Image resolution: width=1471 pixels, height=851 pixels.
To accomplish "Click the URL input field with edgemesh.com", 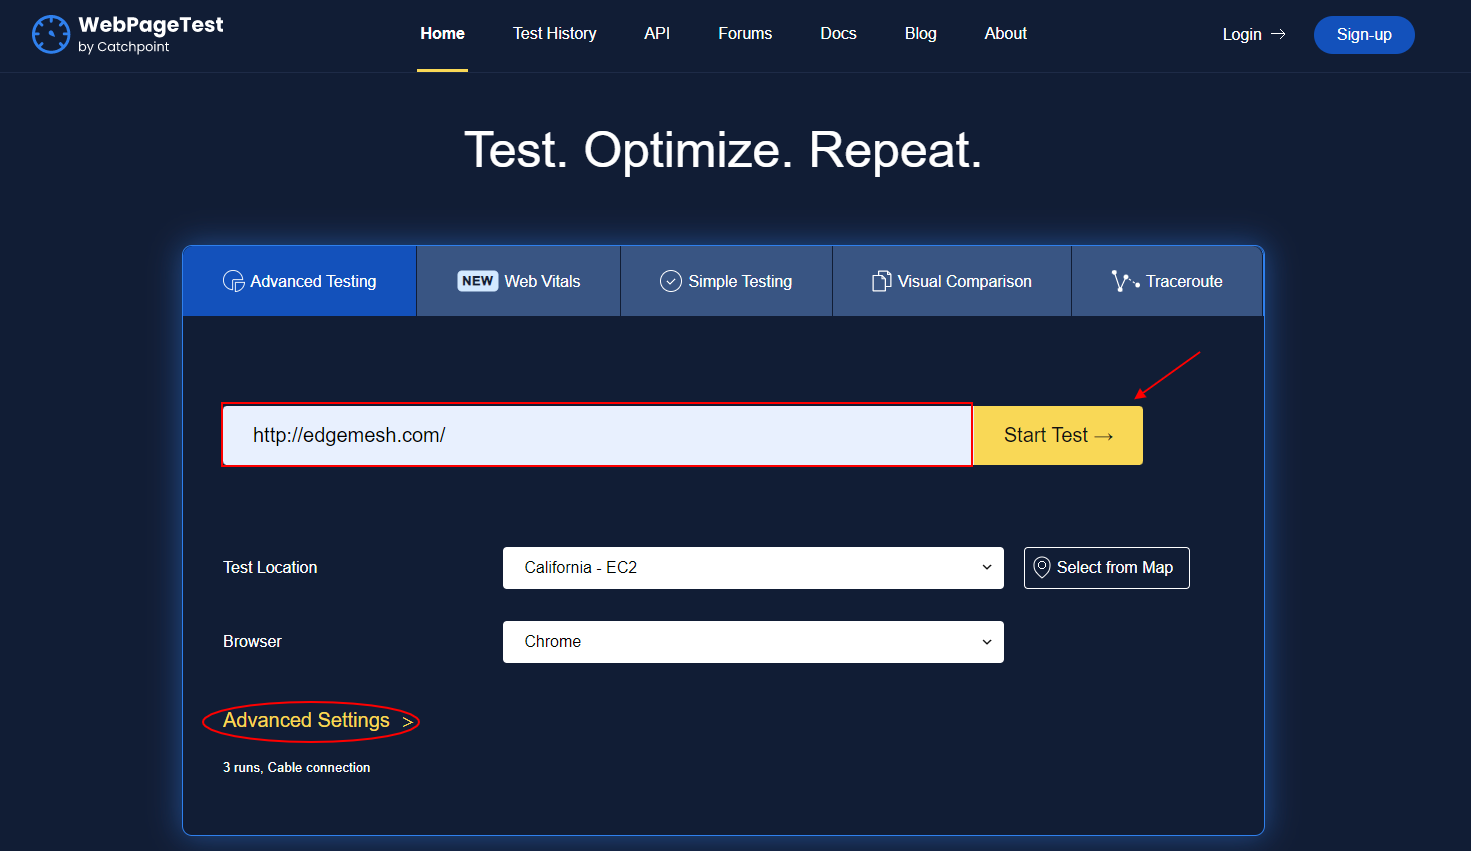I will click(597, 435).
